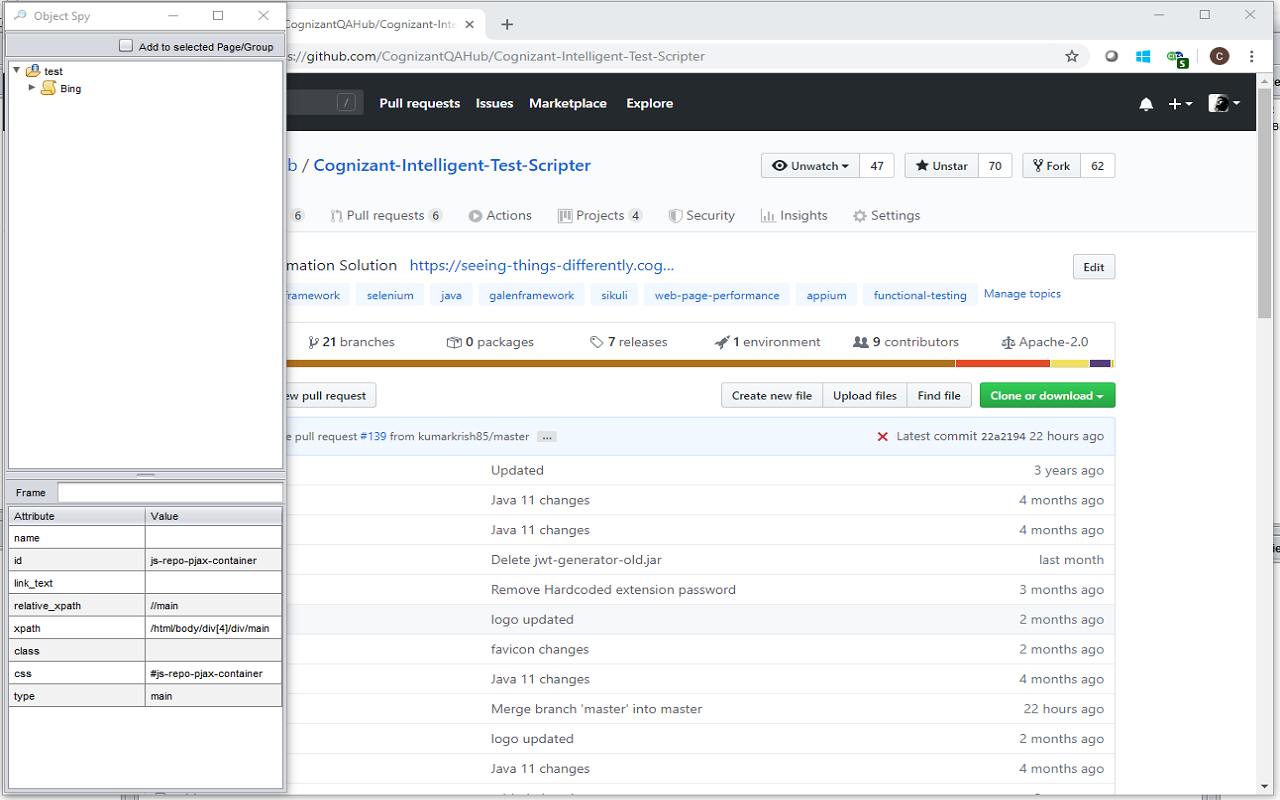Open the CITS extension in Chrome toolbar

pyautogui.click(x=1177, y=56)
